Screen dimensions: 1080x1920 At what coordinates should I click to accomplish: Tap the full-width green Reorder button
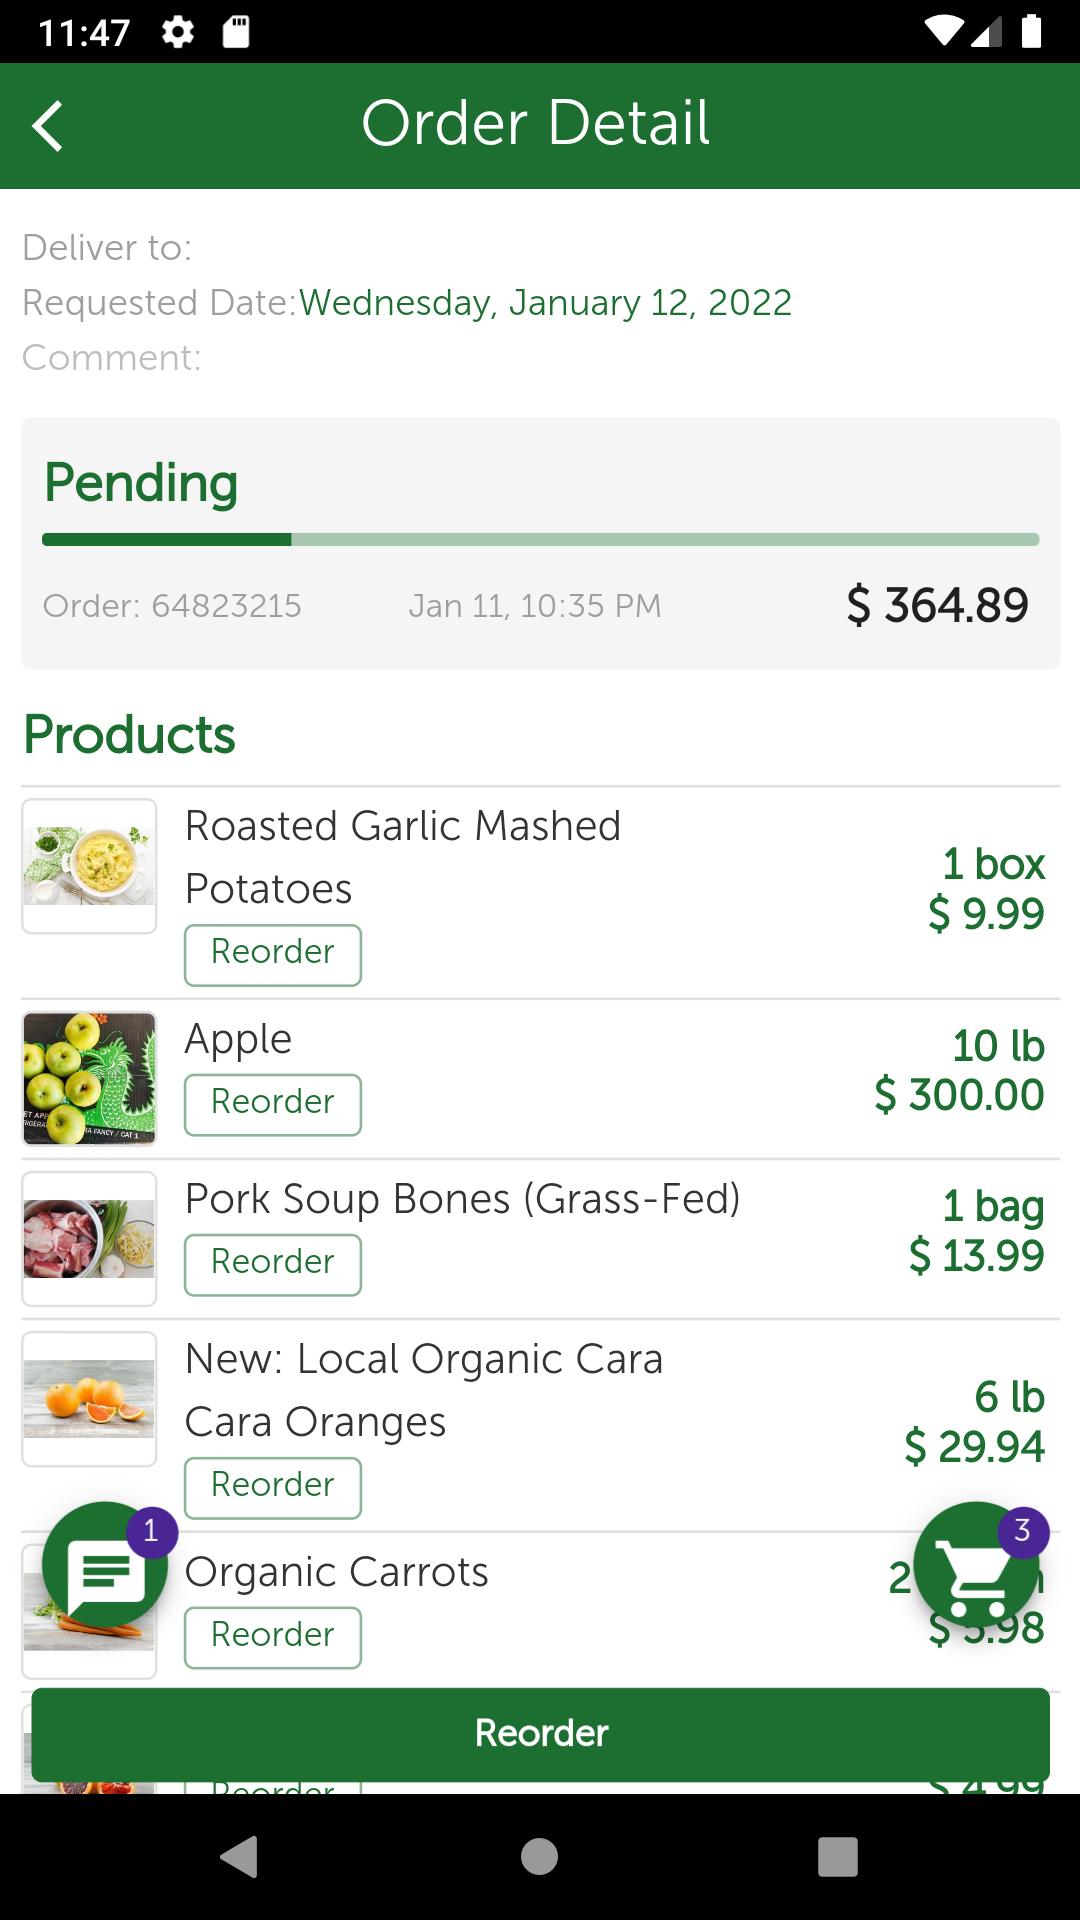coord(540,1734)
